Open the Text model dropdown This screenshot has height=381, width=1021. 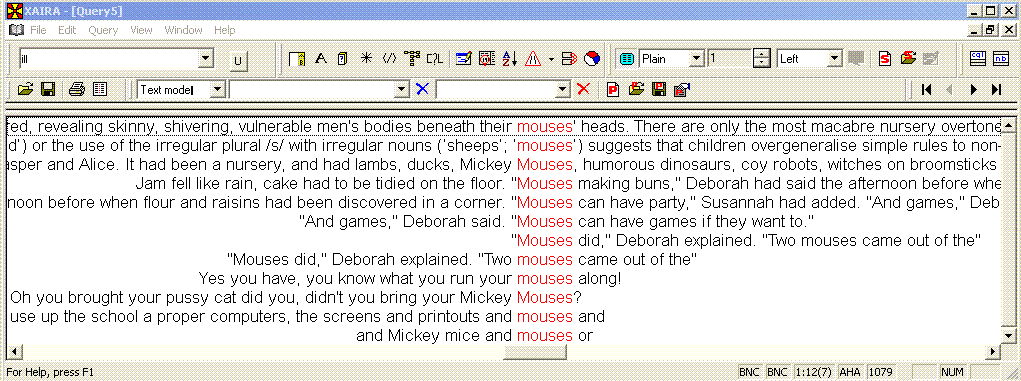pos(217,90)
